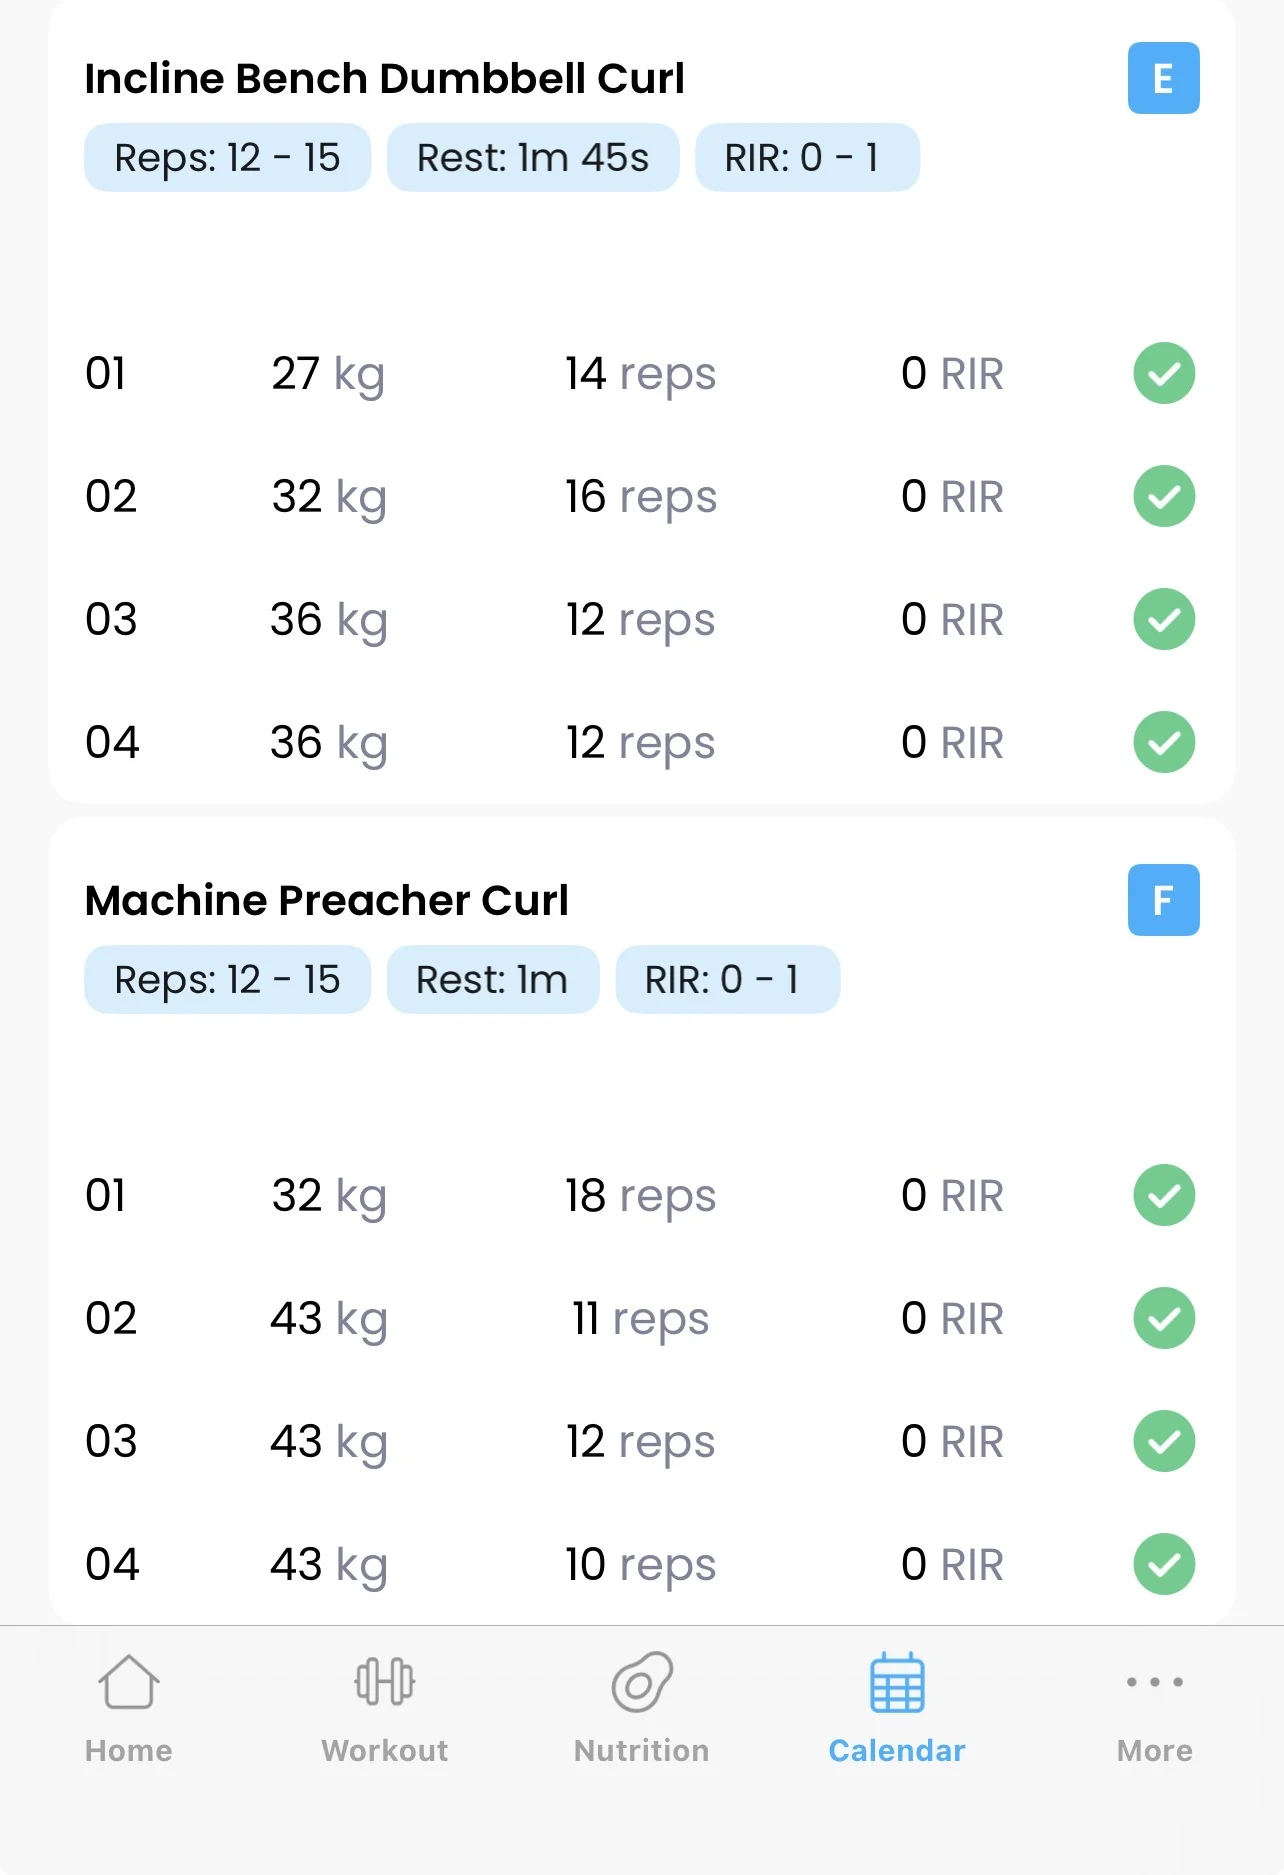This screenshot has width=1284, height=1875.
Task: Tap the blue E badge for Incline Curl
Action: coord(1163,78)
